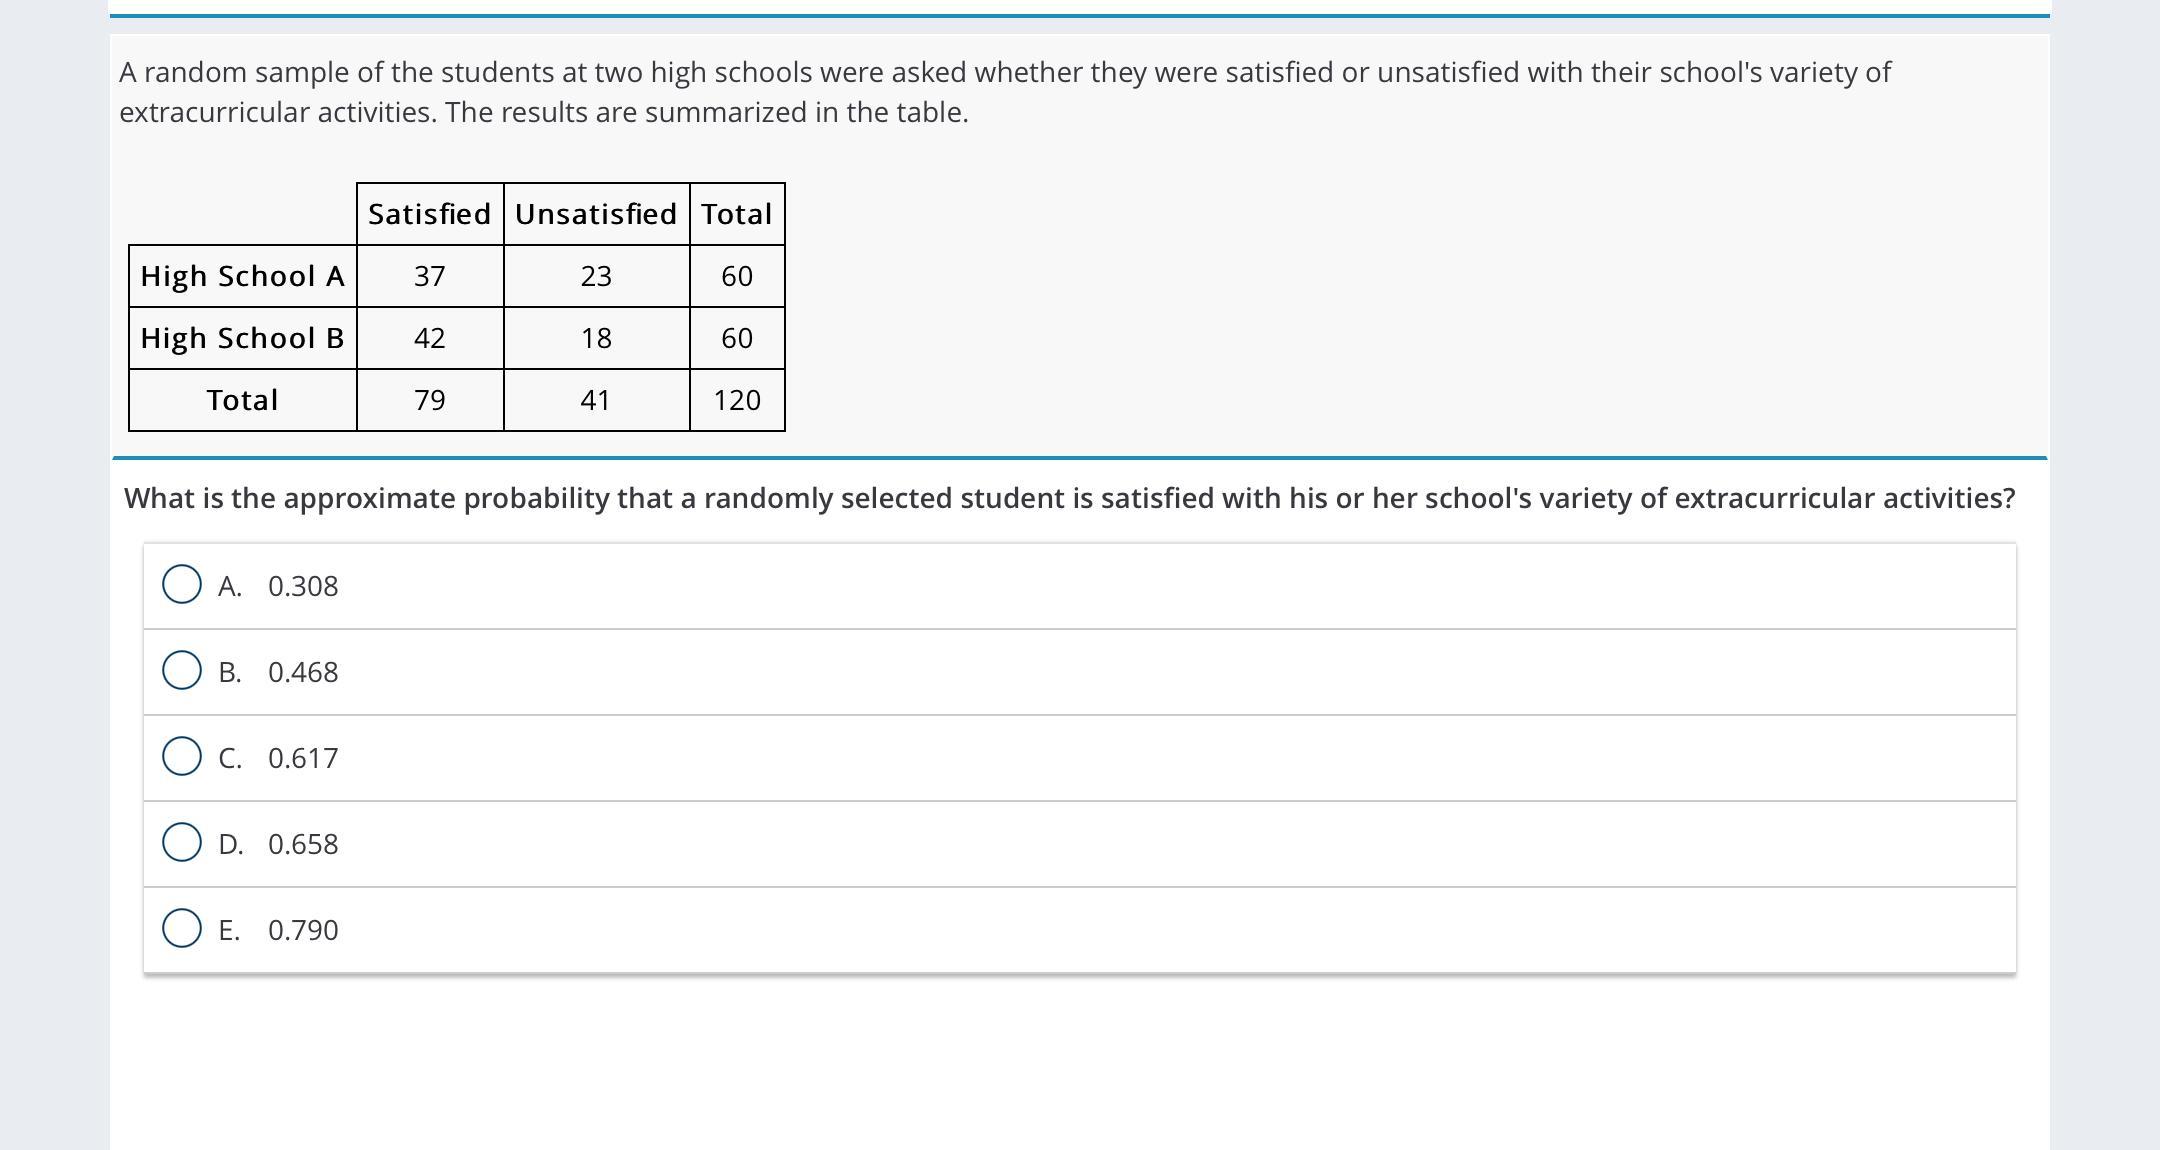The image size is (2160, 1150).
Task: Click the Satisfied column header
Action: (430, 214)
